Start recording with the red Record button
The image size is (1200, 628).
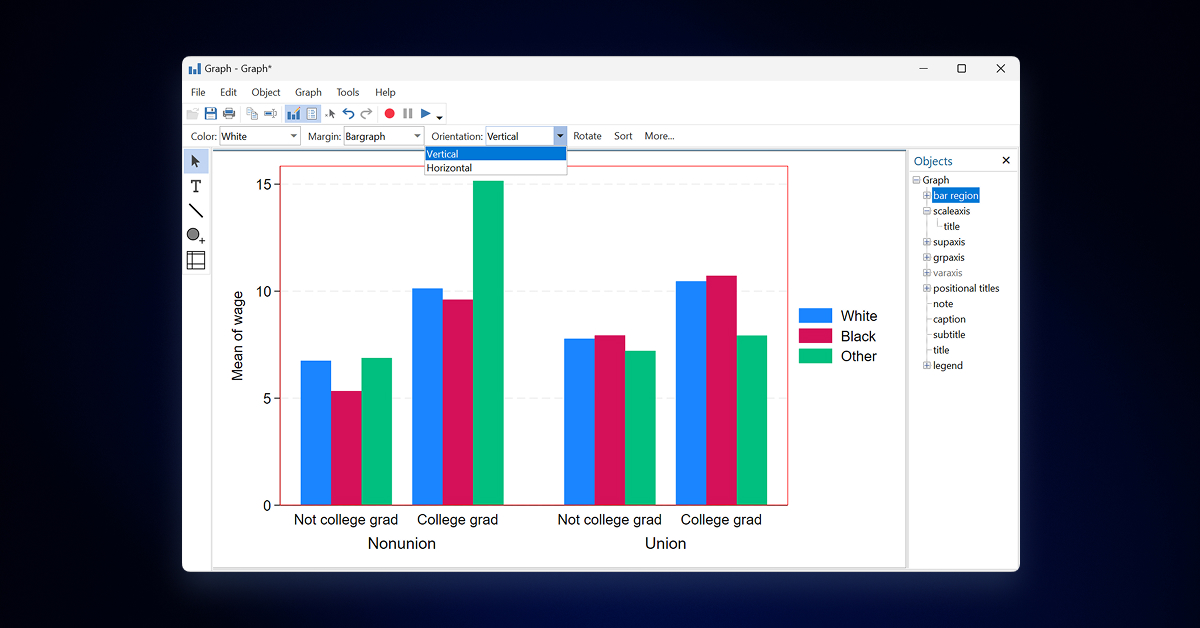pyautogui.click(x=390, y=114)
